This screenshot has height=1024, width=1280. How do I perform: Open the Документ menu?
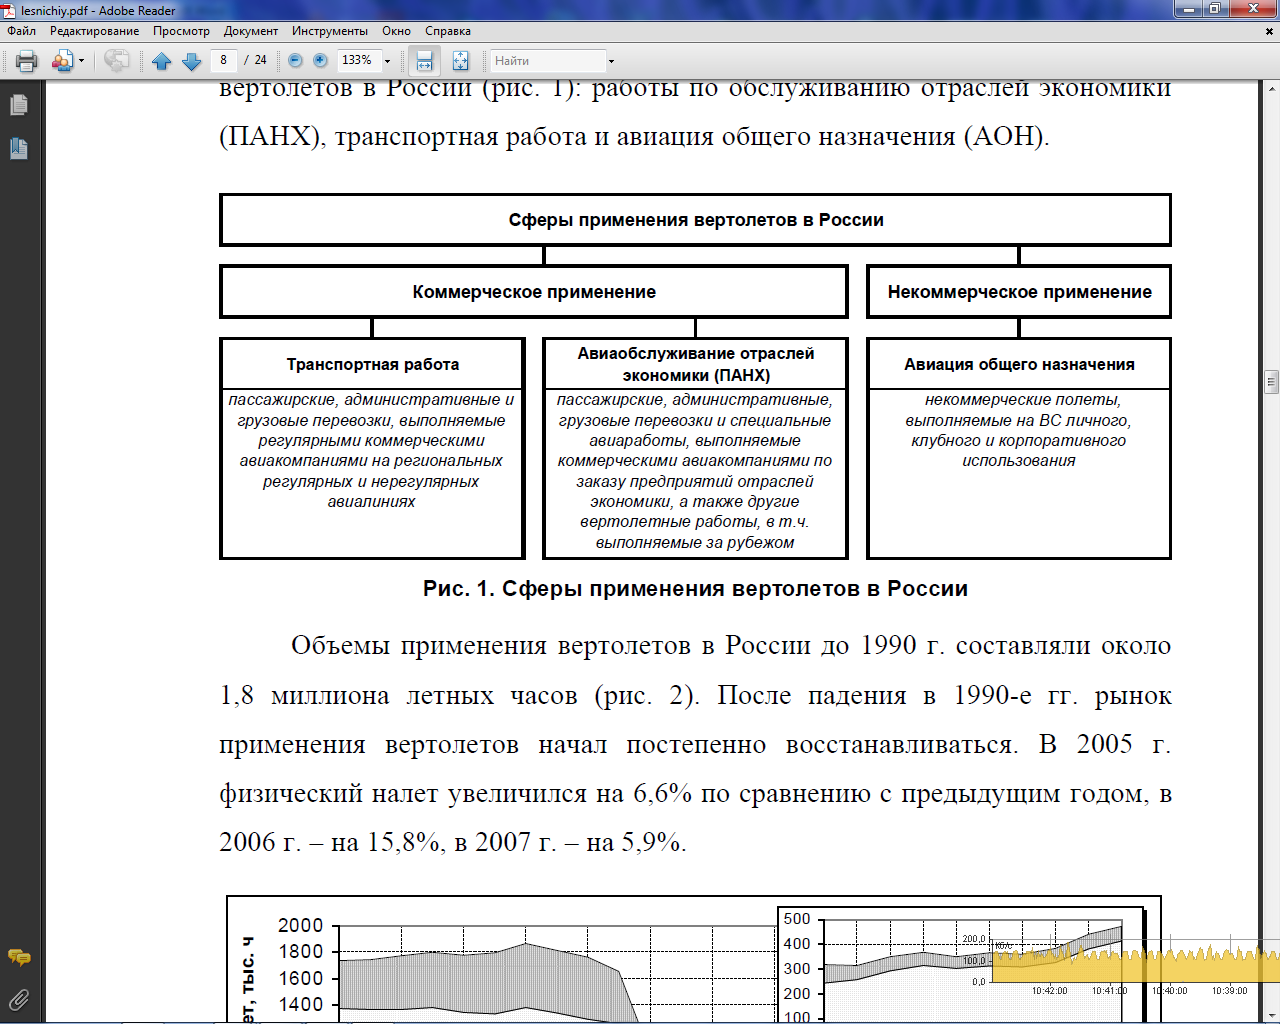coord(251,31)
